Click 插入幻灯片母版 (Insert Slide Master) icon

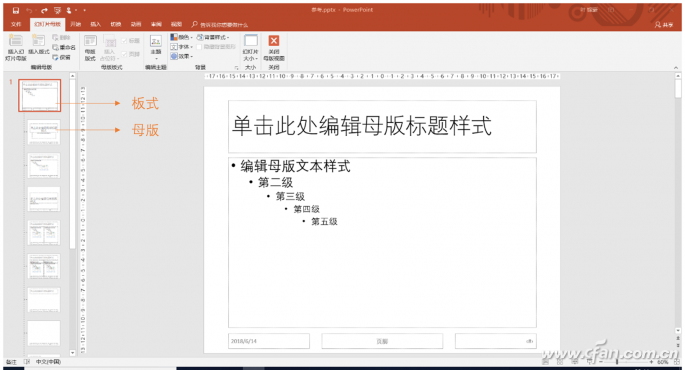tap(16, 47)
